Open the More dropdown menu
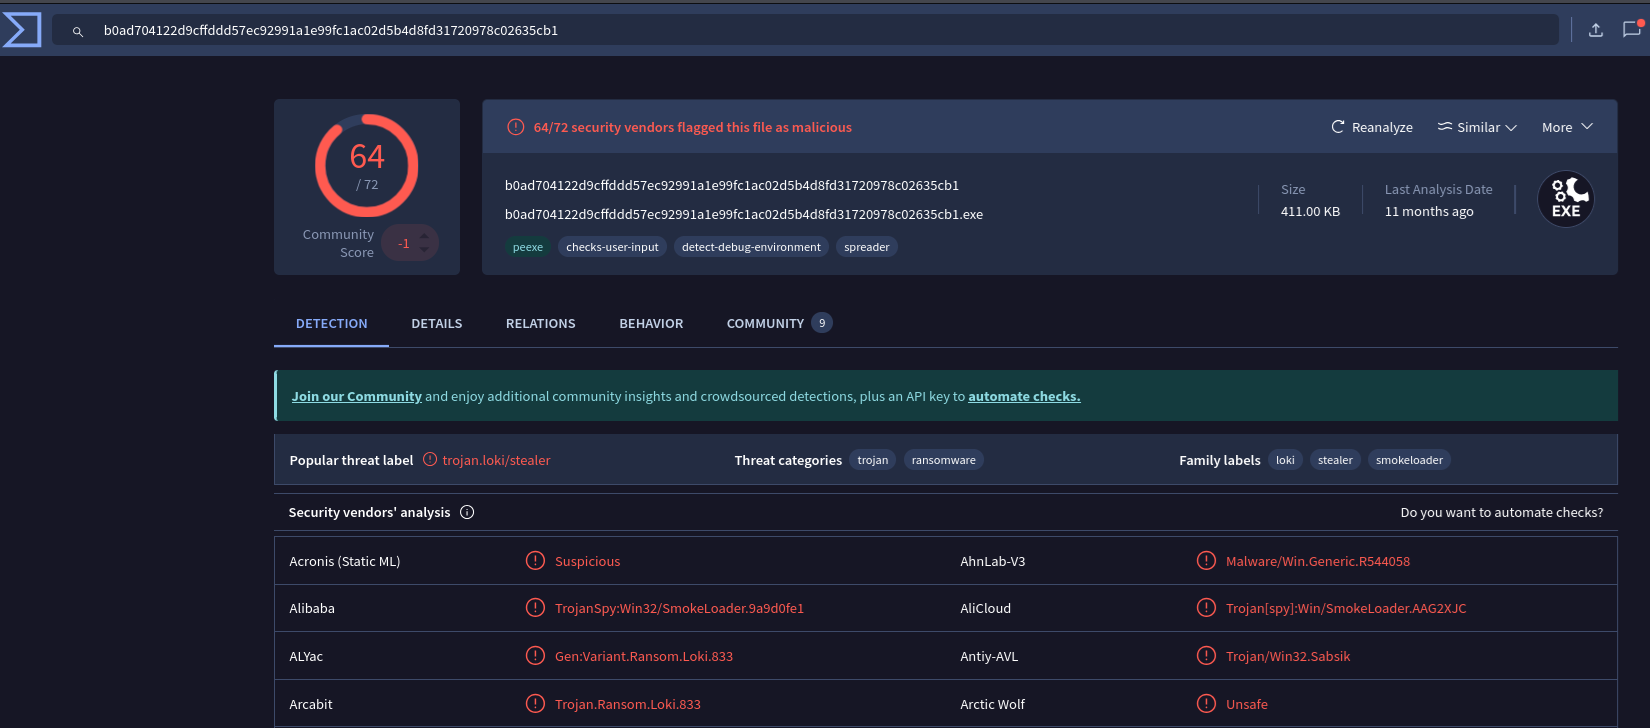Screen dimensions: 1650x728 (1566, 127)
